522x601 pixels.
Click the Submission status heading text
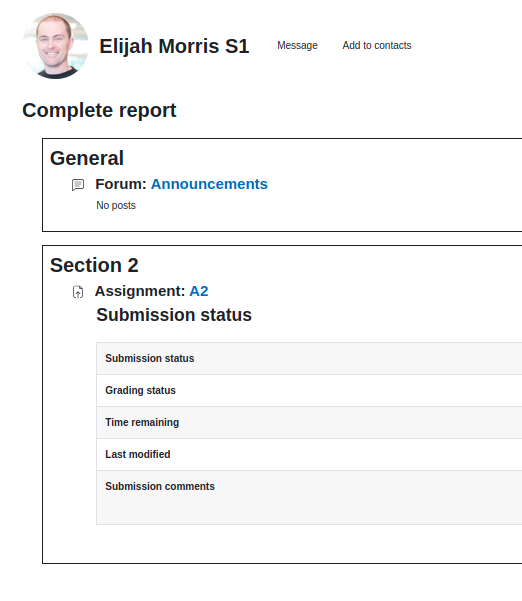174,315
